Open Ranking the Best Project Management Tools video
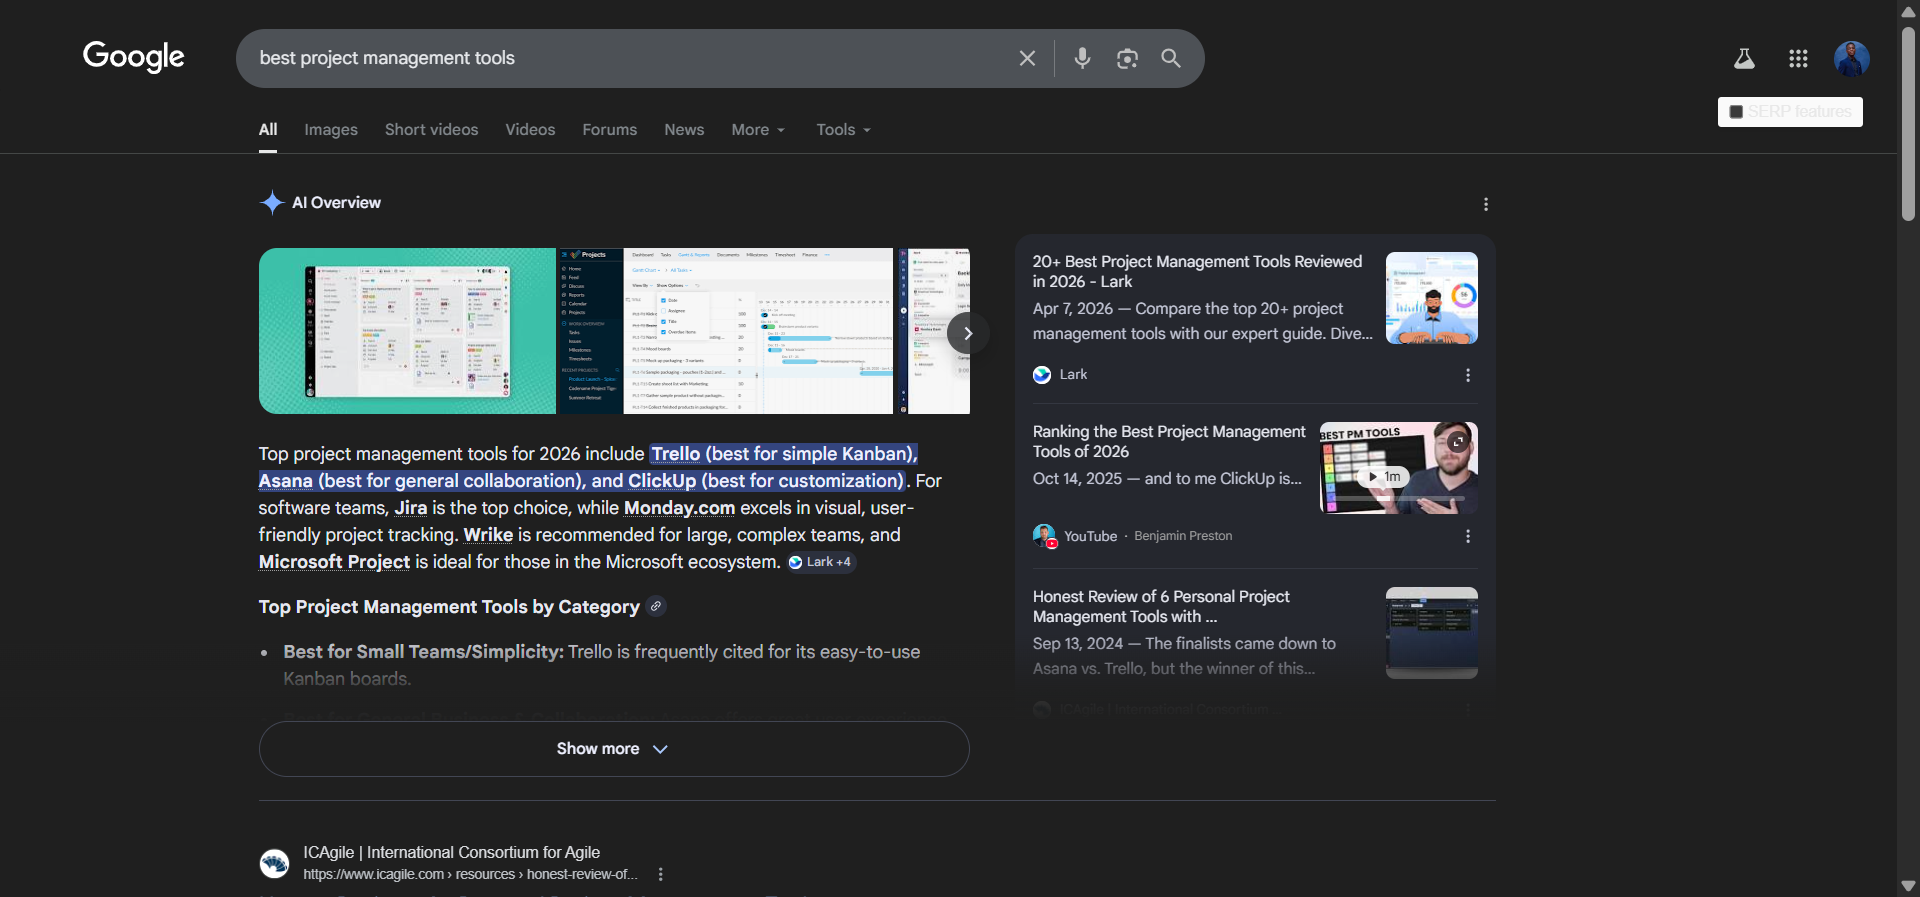Viewport: 1920px width, 897px height. click(x=1169, y=441)
